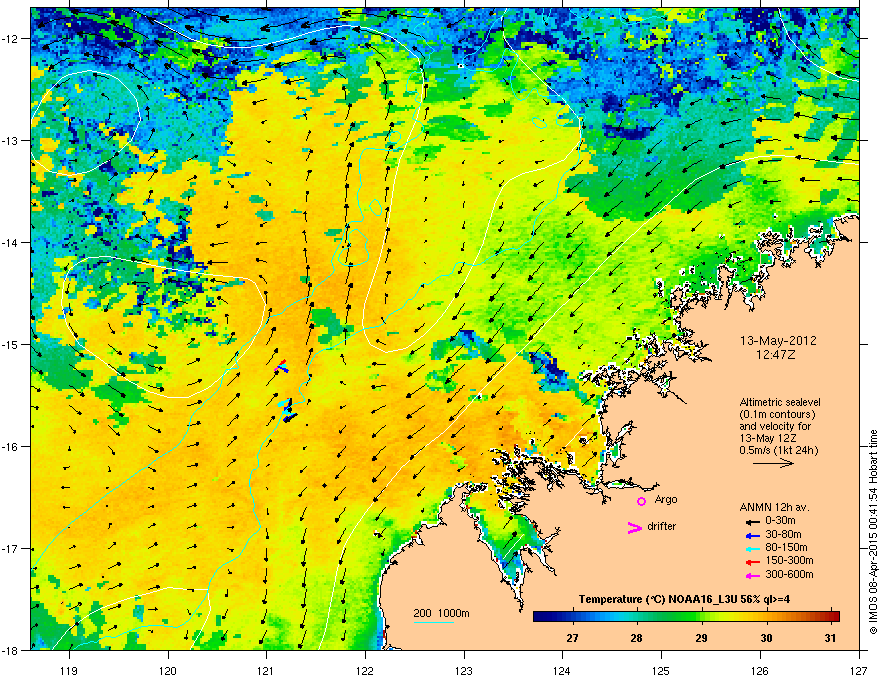
Task: Click the magenta drifter arrowhead symbol in legend
Action: 634,527
